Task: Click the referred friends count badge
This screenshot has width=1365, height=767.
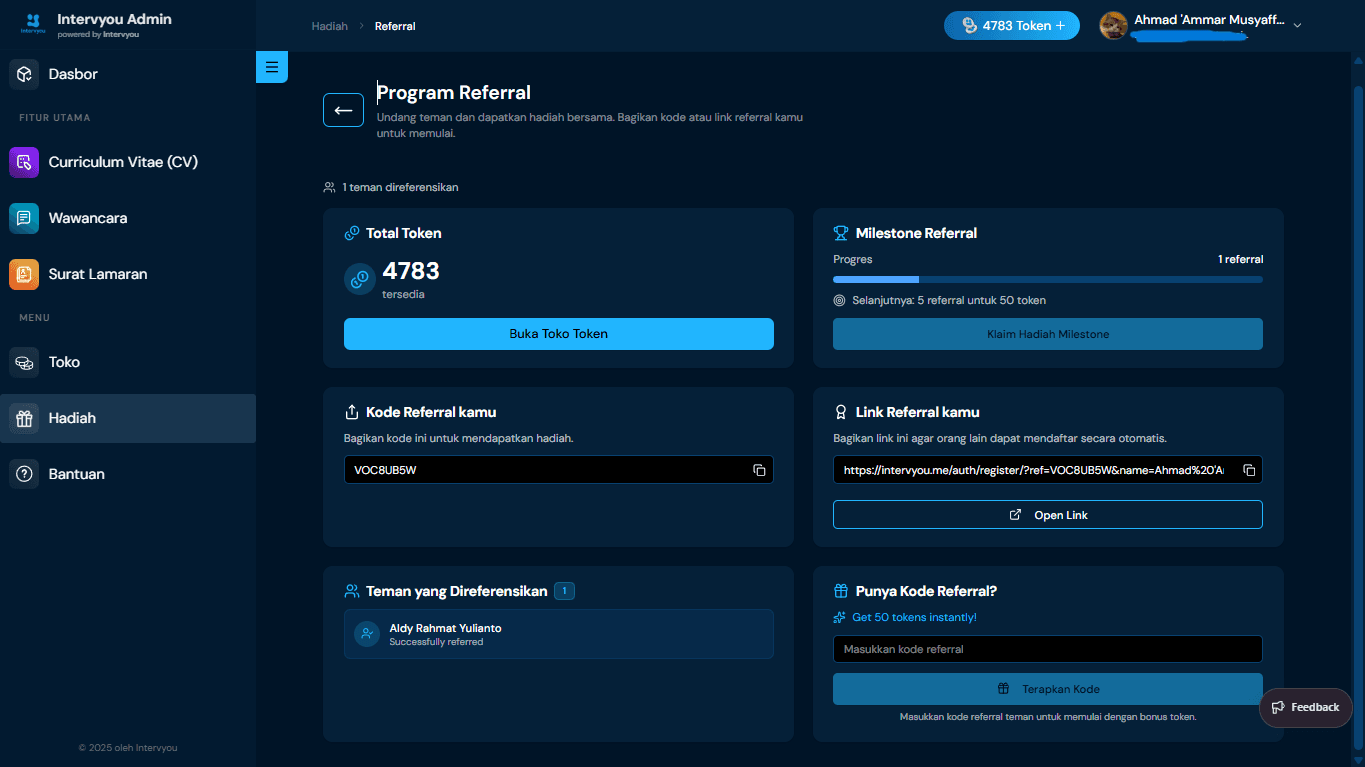Action: pyautogui.click(x=564, y=591)
